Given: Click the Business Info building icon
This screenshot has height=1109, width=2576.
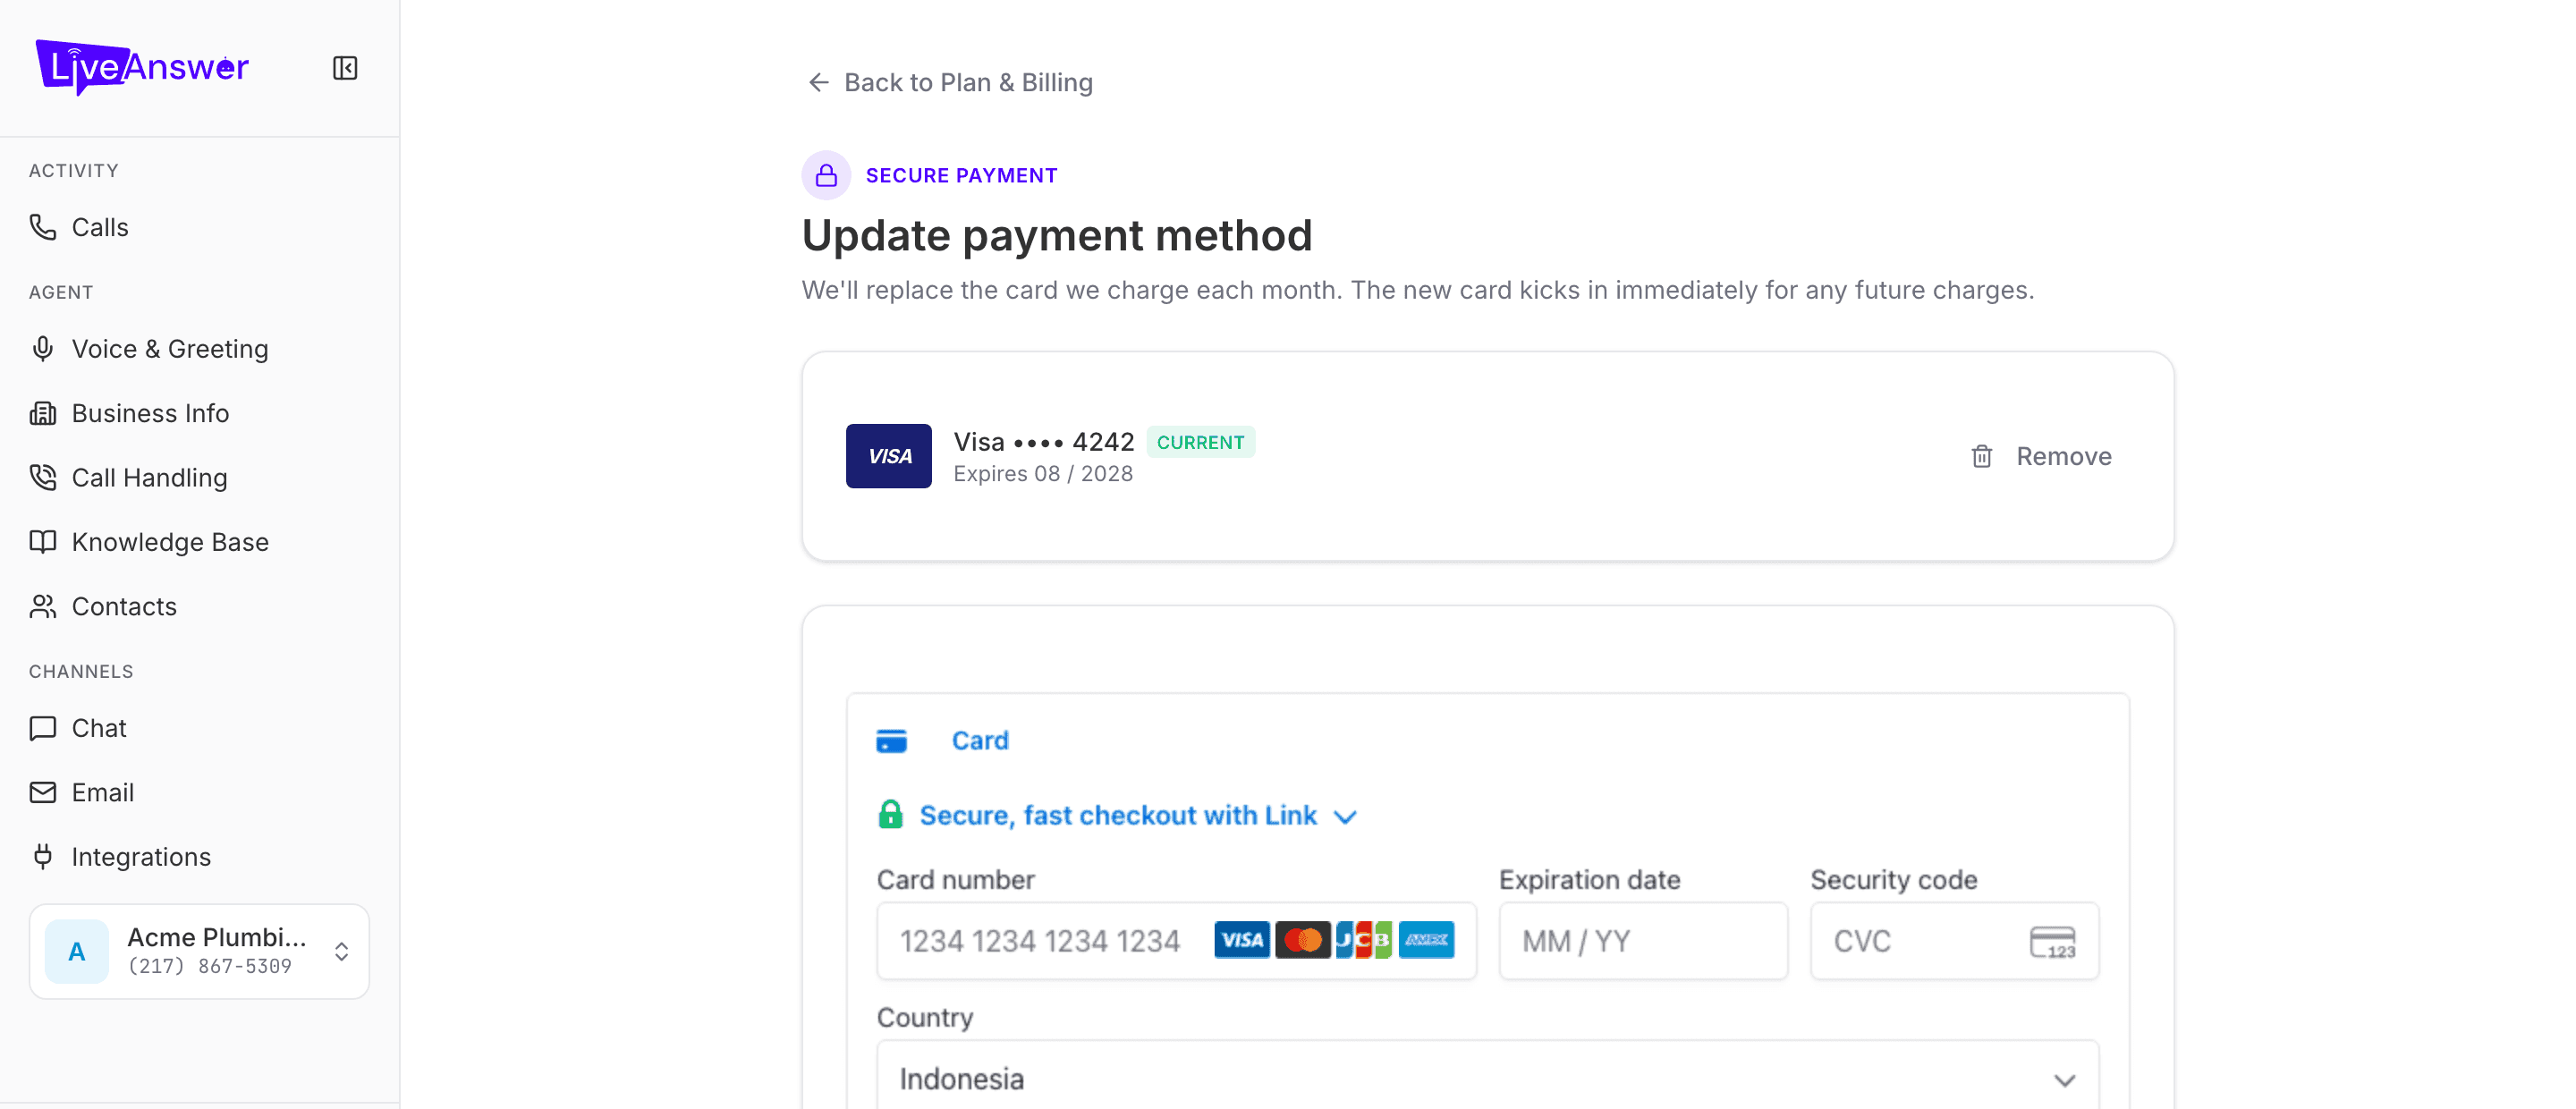Looking at the screenshot, I should click(x=43, y=413).
